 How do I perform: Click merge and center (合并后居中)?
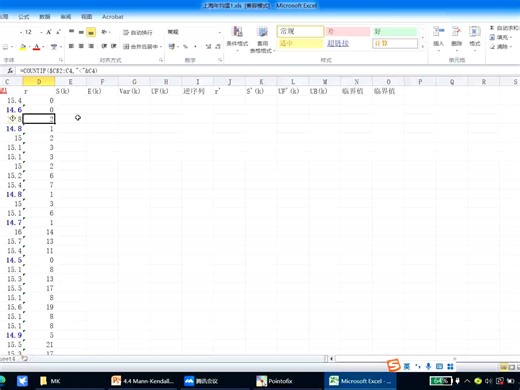140,46
